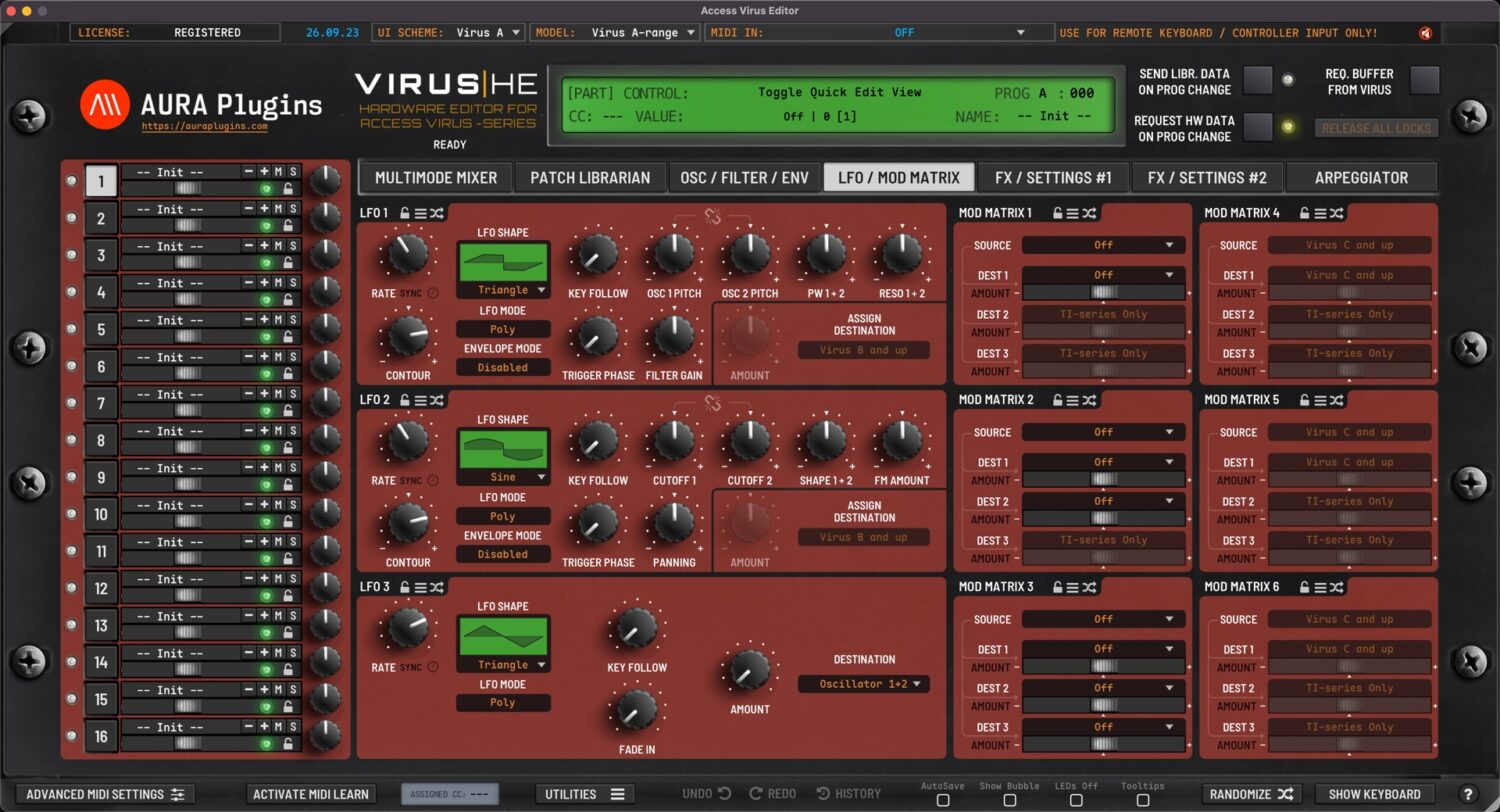Viewport: 1500px width, 812px height.
Task: Click Mod Matrix 3 Dest 2 amount slider
Action: tap(1103, 706)
